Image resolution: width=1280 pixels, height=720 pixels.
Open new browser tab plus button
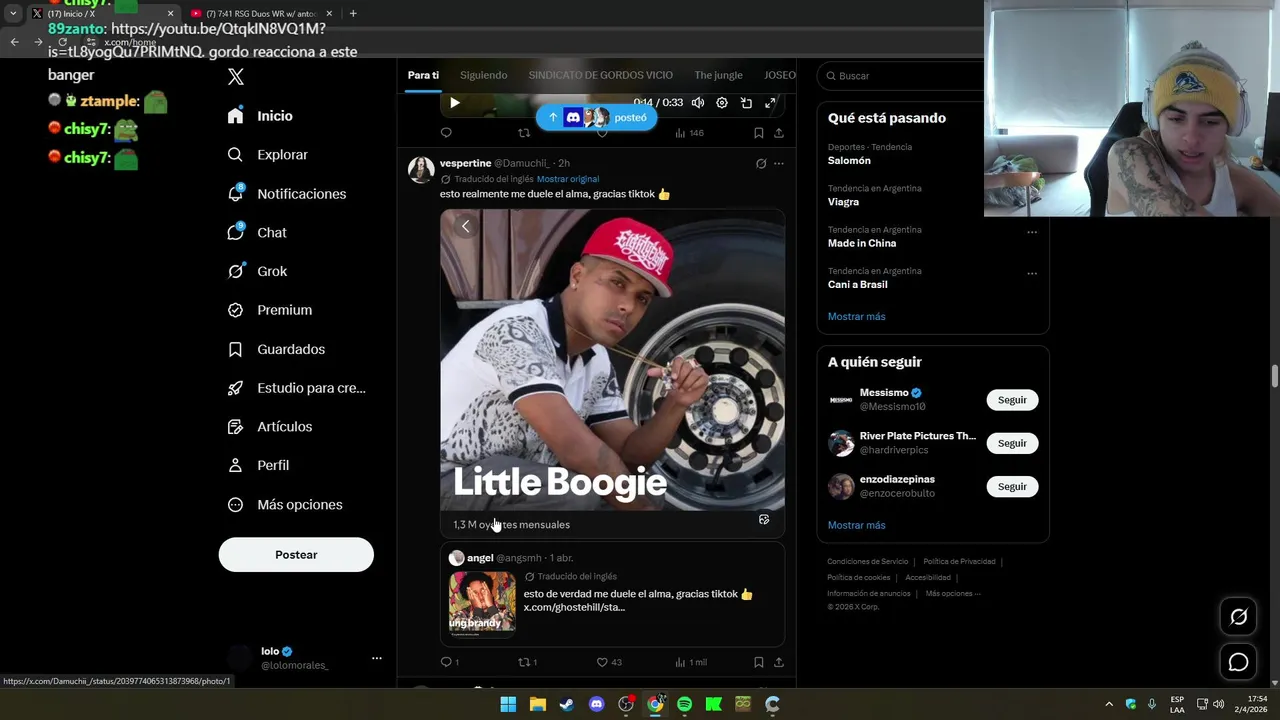(x=353, y=14)
